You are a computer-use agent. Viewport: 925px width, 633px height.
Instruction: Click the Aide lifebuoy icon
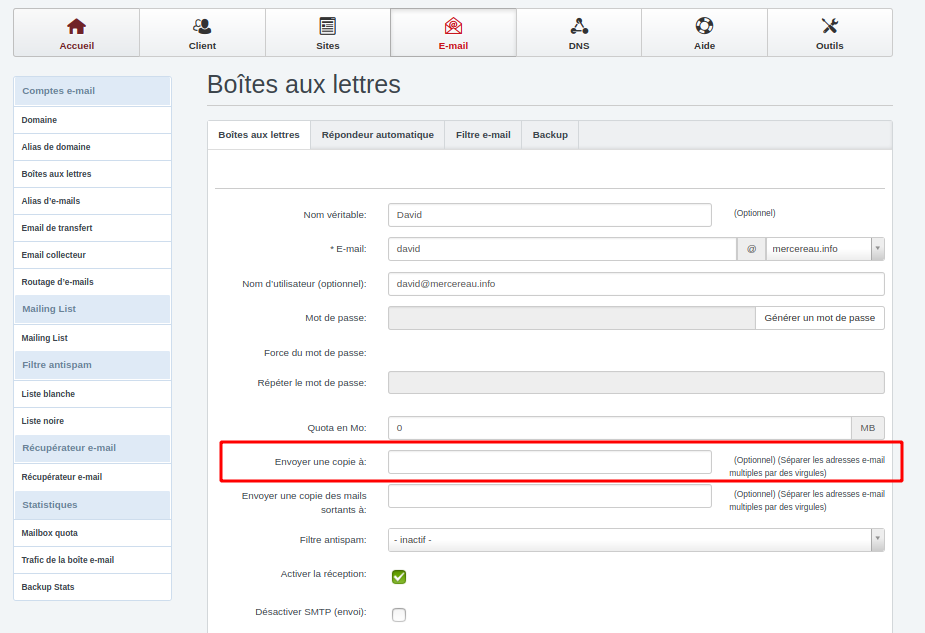(x=704, y=26)
